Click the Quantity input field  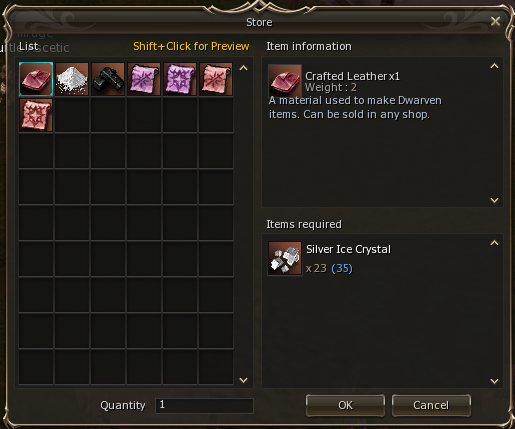click(x=204, y=405)
